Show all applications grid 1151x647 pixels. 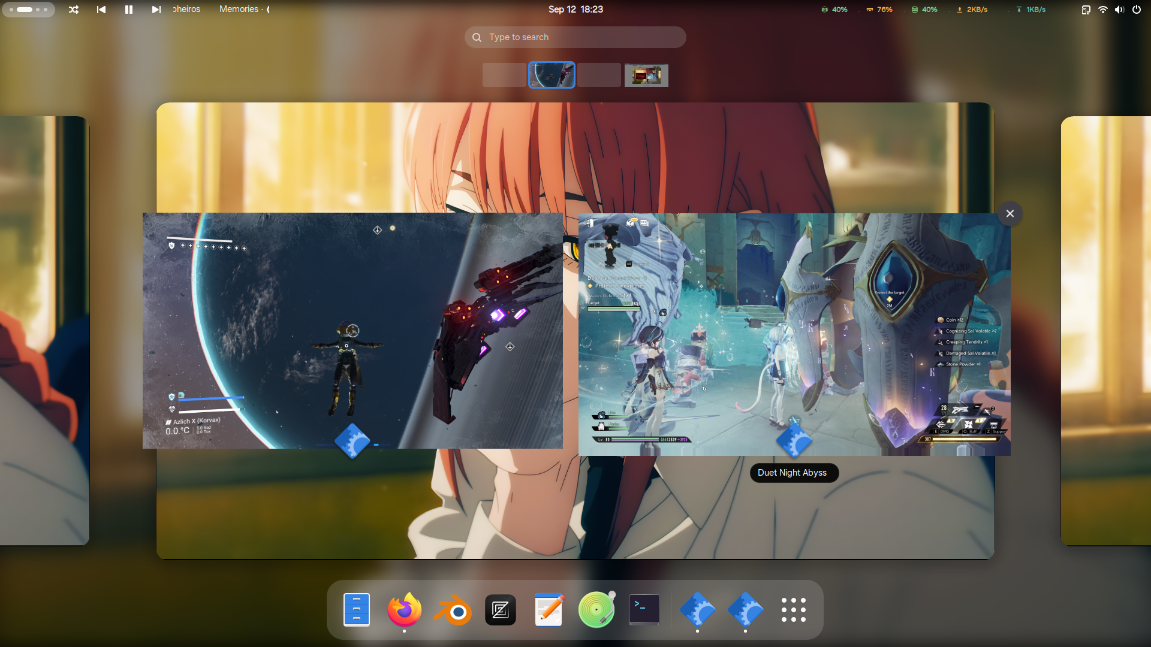click(794, 610)
